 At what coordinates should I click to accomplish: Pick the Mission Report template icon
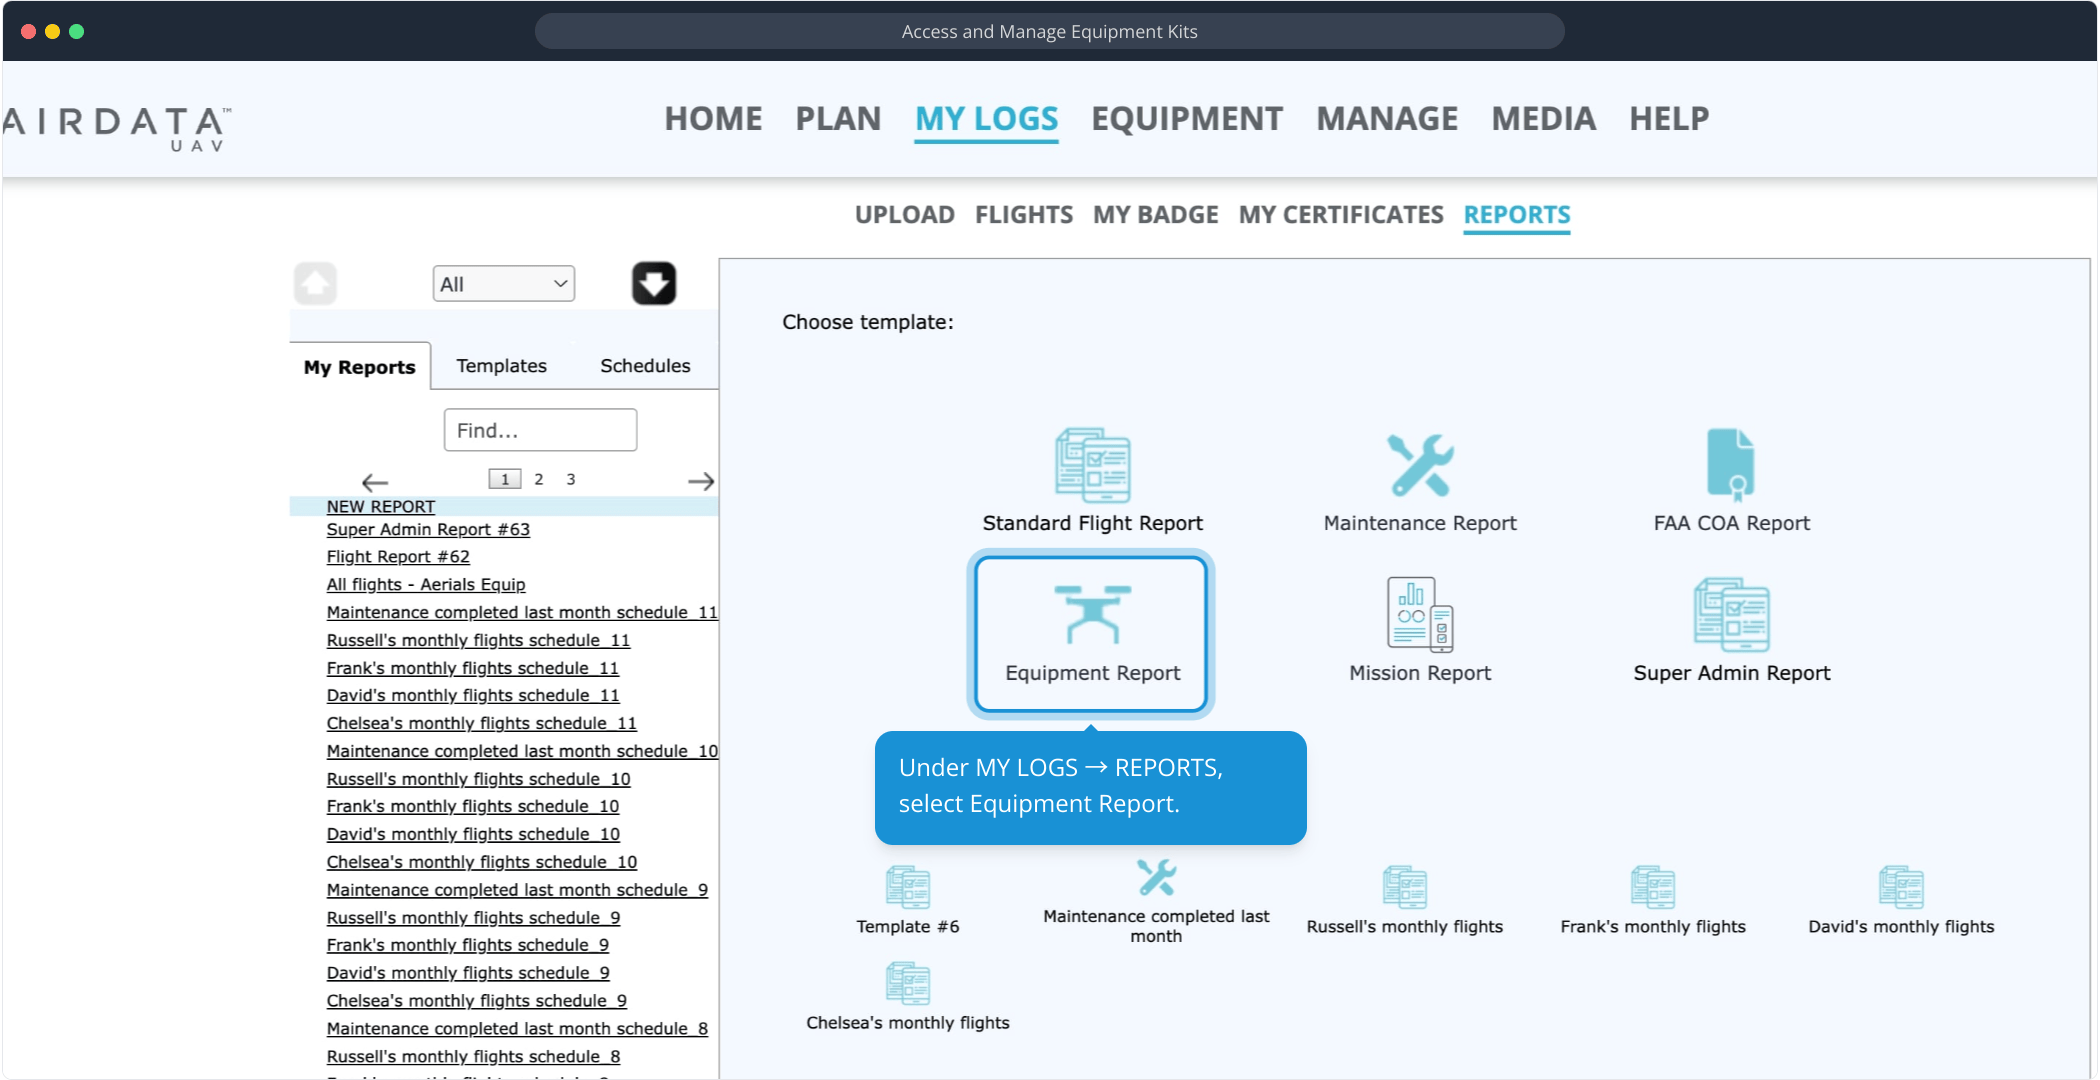[x=1419, y=615]
